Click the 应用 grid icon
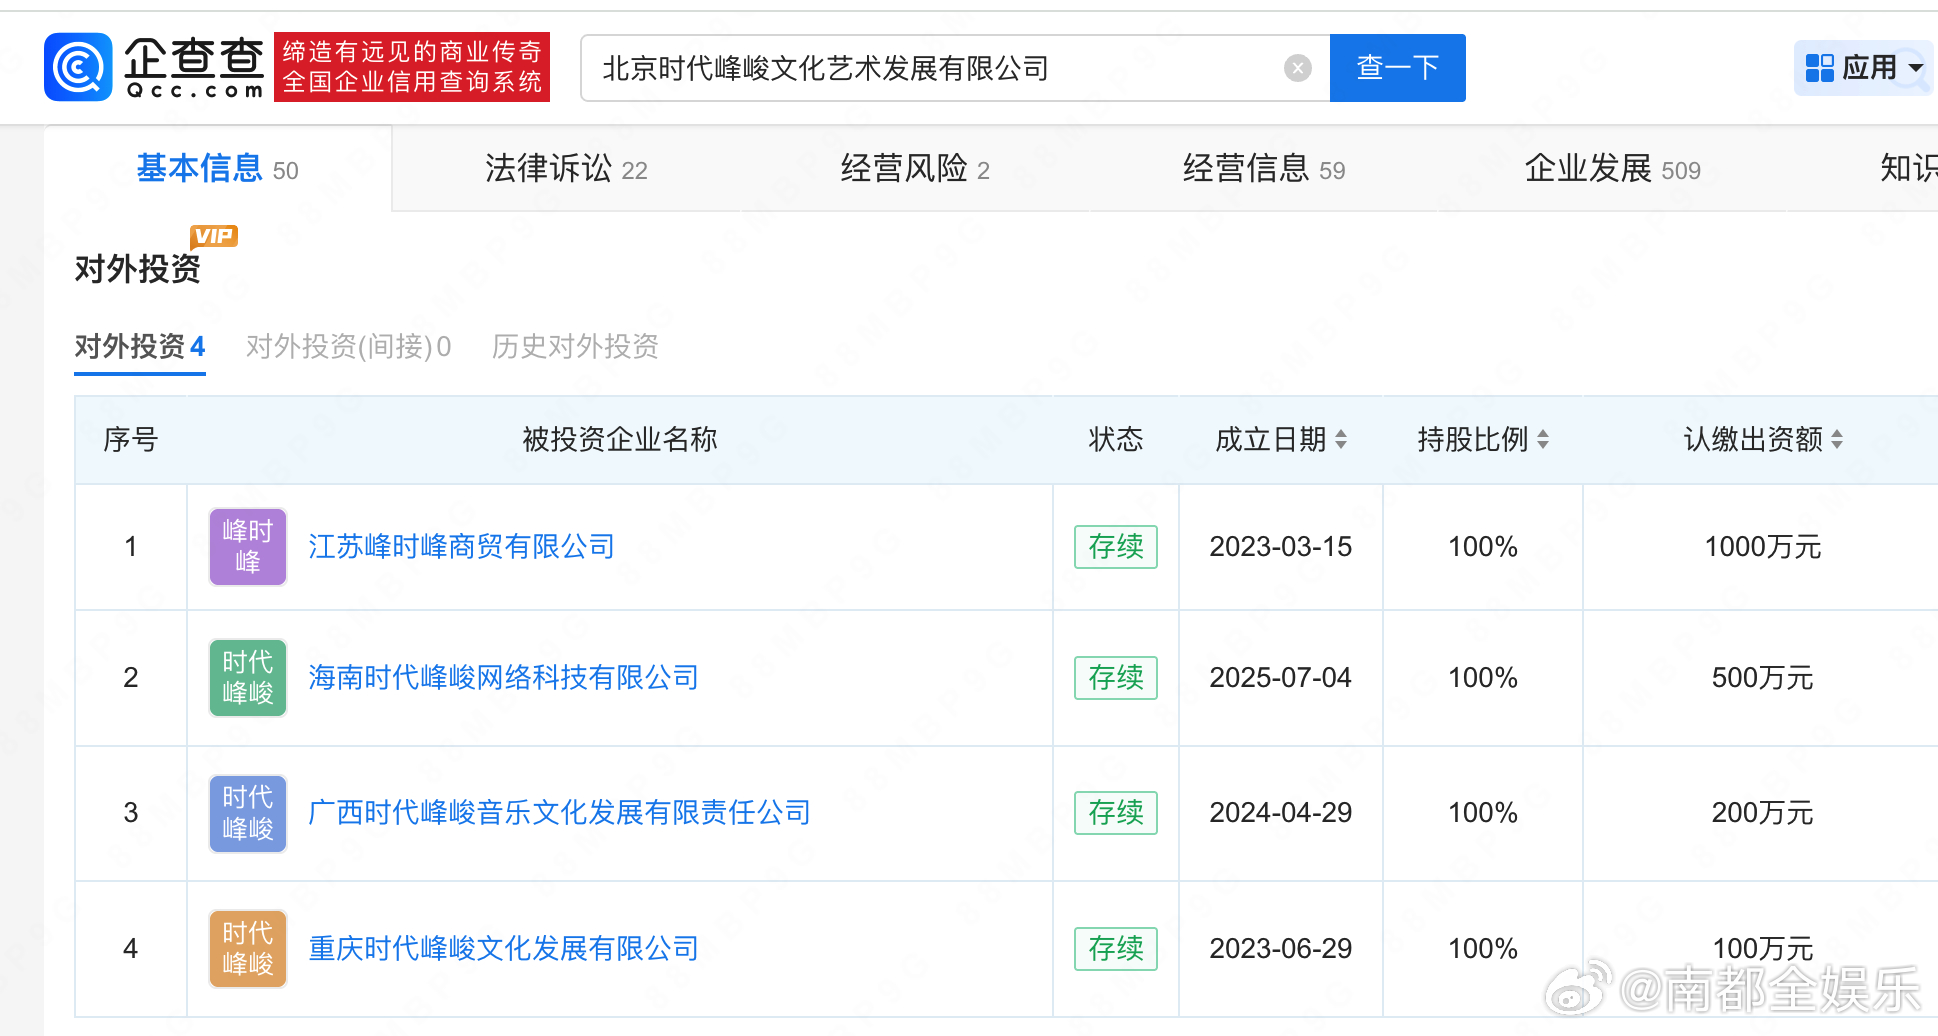 coord(1819,68)
